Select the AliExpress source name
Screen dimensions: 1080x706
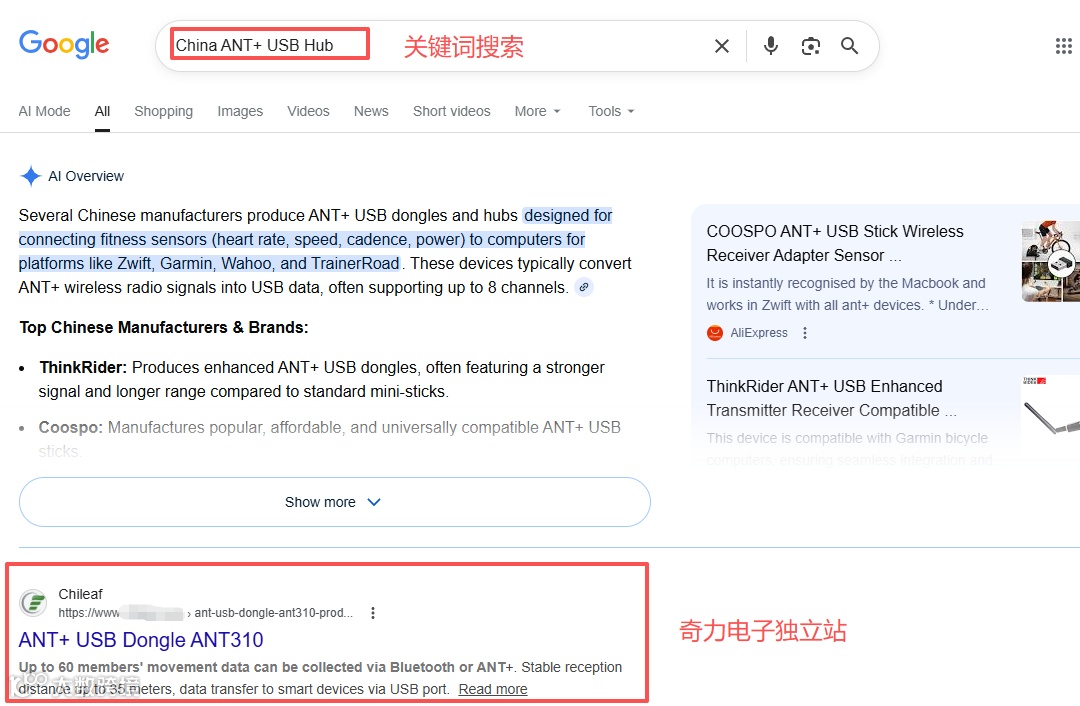pyautogui.click(x=759, y=333)
